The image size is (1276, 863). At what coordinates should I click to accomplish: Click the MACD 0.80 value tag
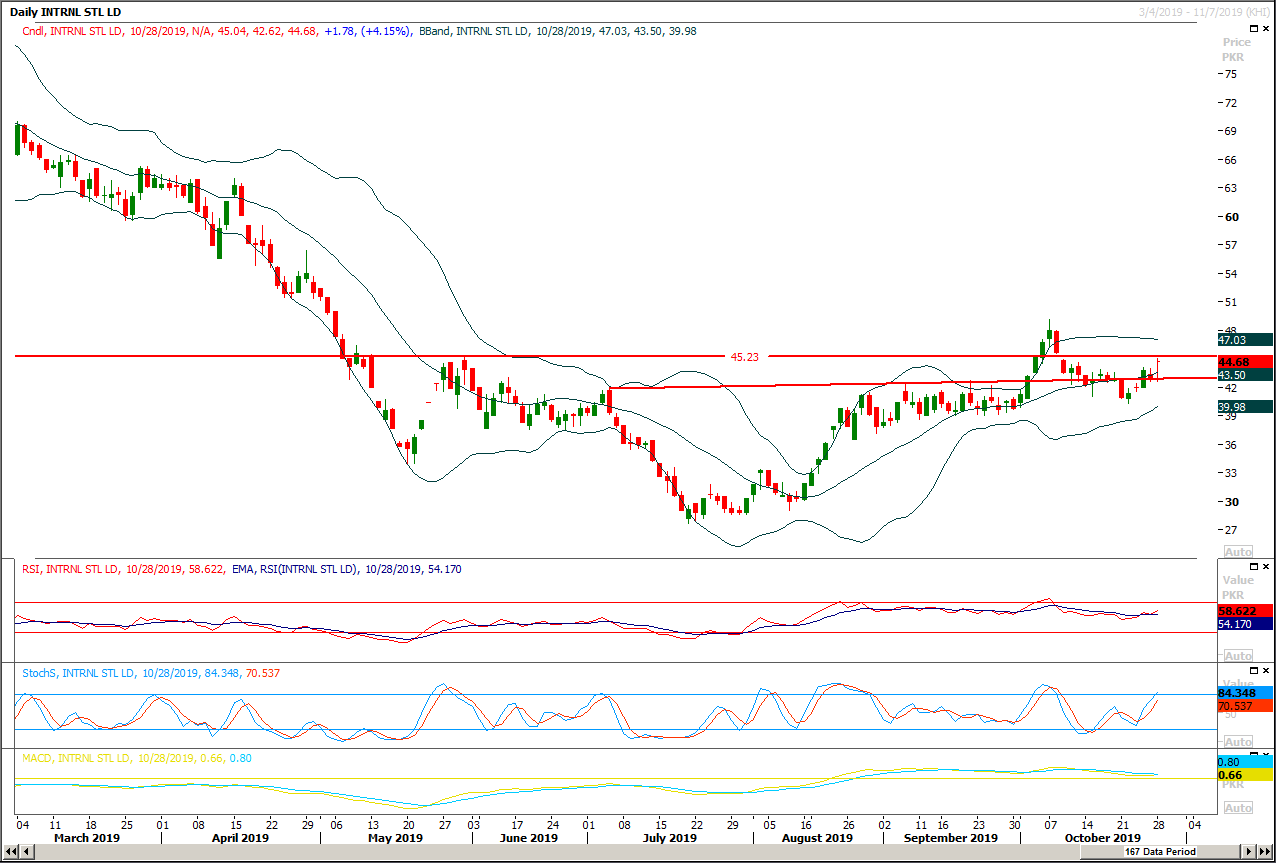pyautogui.click(x=1245, y=762)
